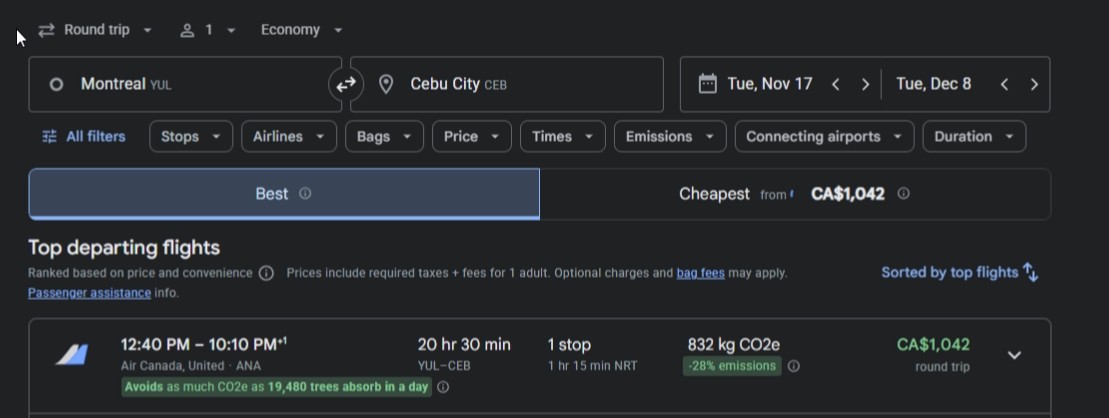
Task: Click the Montreal YUL origin field
Action: coord(185,84)
